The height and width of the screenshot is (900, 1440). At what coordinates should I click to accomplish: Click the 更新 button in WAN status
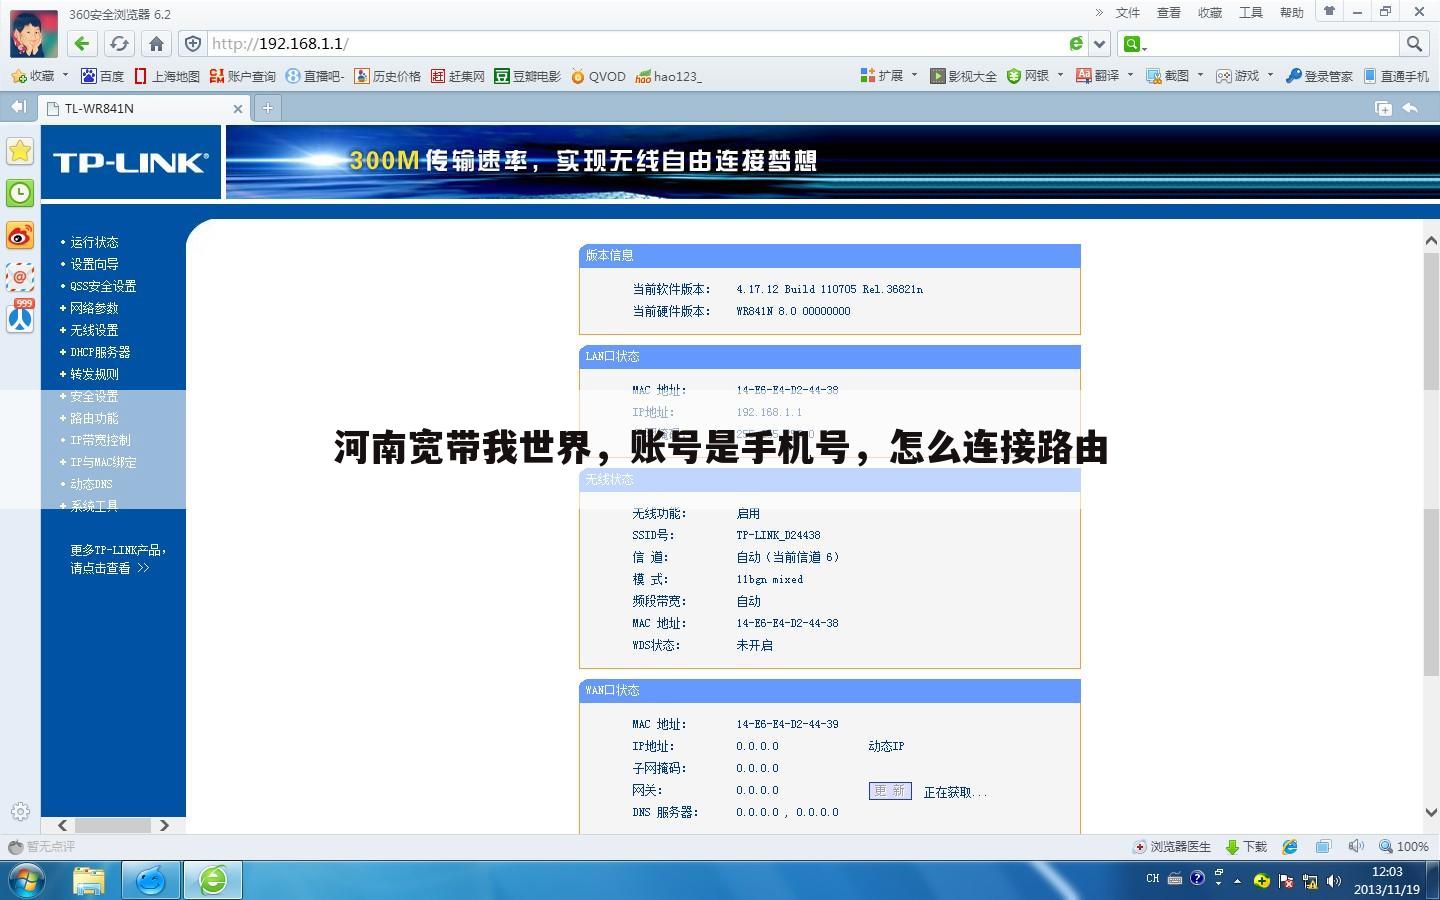click(x=889, y=791)
